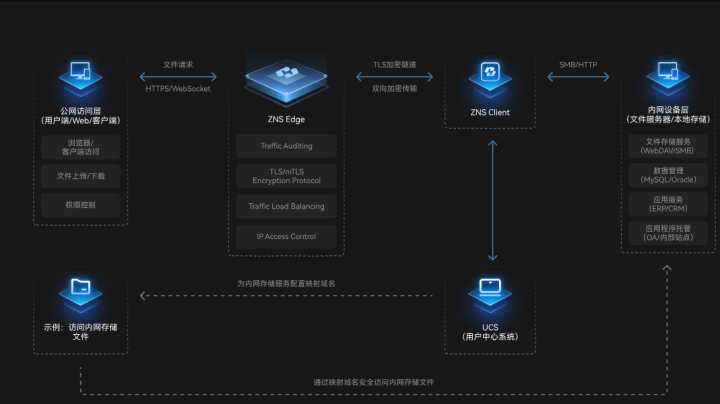Click the SMB/HTTP label
The height and width of the screenshot is (404, 720).
coord(578,65)
